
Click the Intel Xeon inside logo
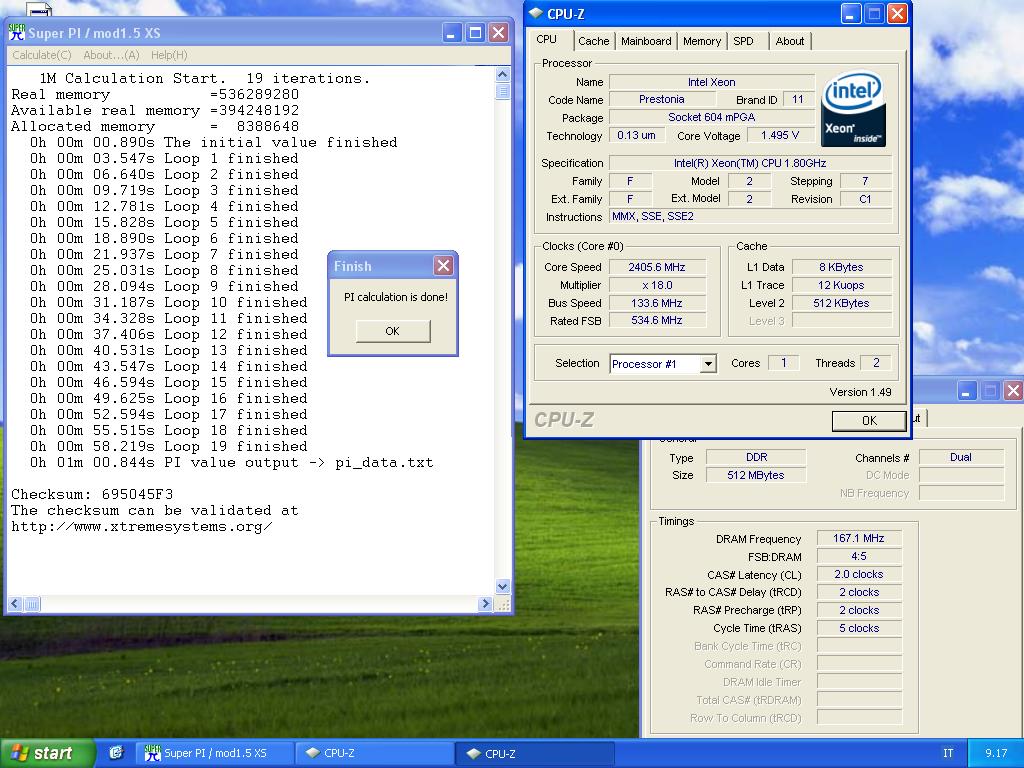(x=854, y=108)
